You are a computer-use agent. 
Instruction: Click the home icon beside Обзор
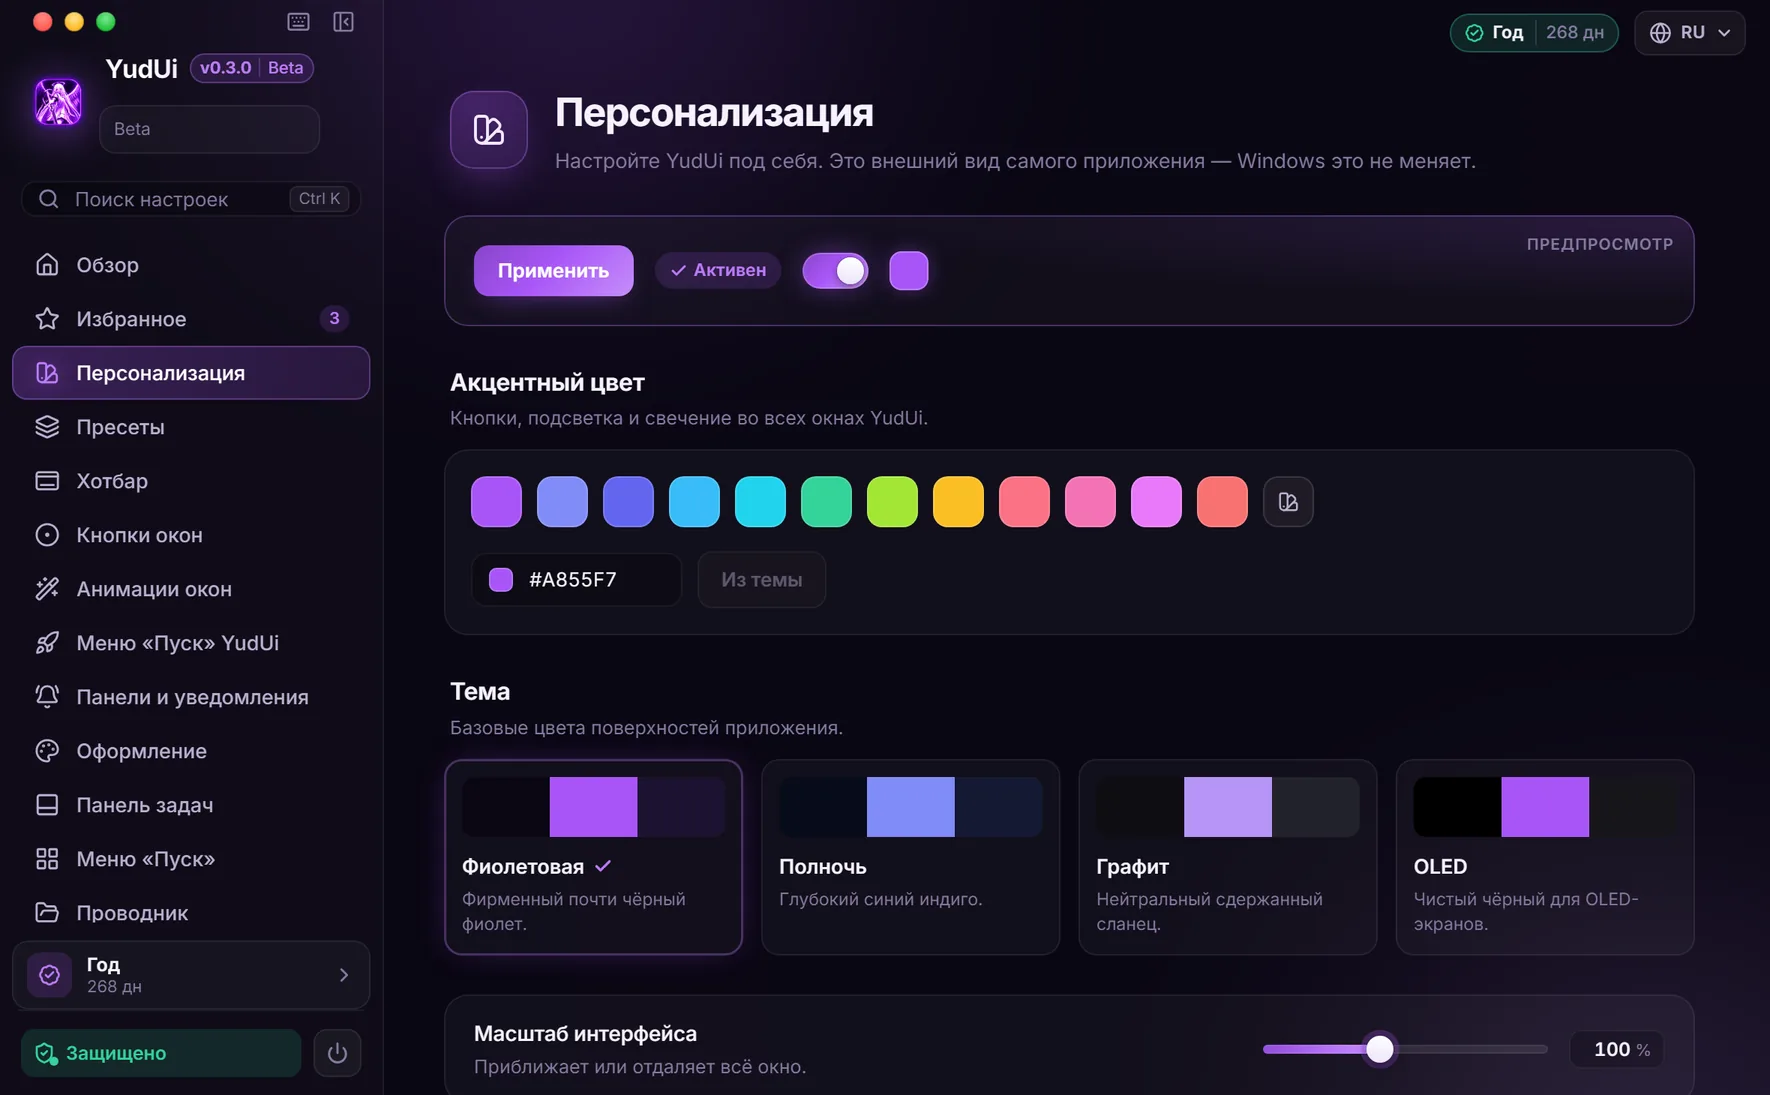(x=47, y=265)
